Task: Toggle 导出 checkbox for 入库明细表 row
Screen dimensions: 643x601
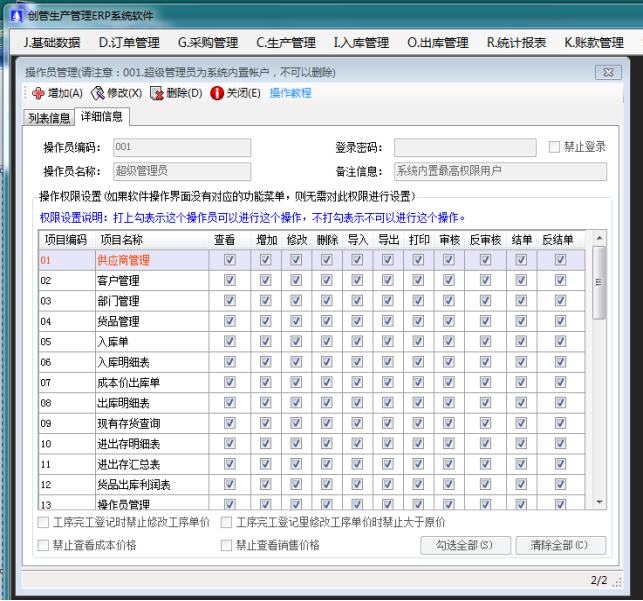Action: click(388, 362)
